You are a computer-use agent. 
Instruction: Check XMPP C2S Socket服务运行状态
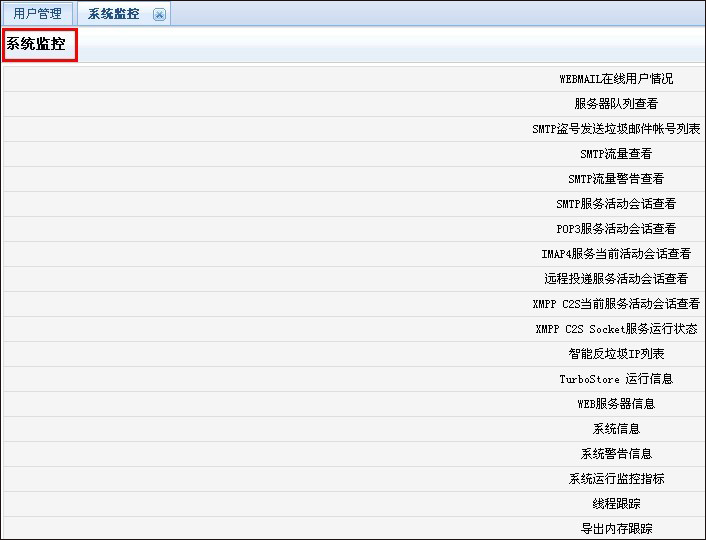(616, 329)
